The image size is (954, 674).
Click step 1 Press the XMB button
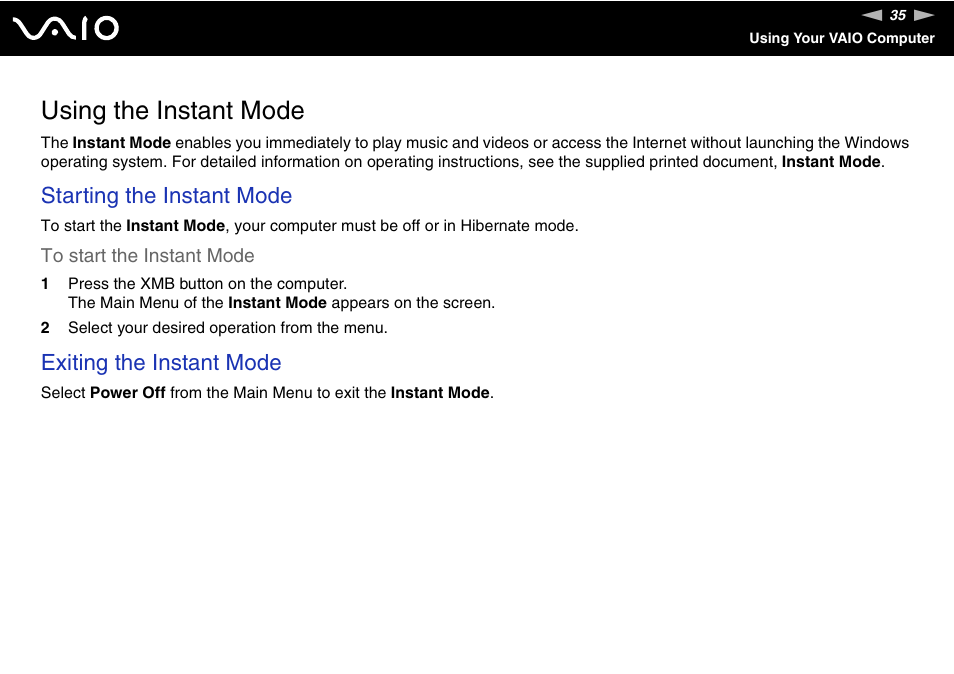click(x=207, y=283)
